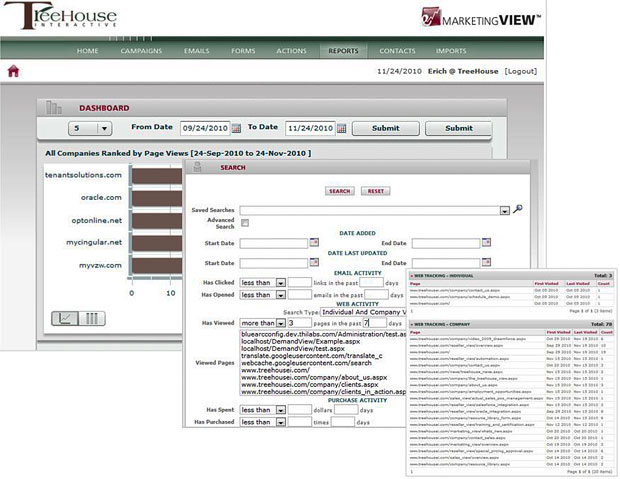The image size is (620, 479).
Task: Open the From Date calendar picker
Action: pyautogui.click(x=236, y=128)
